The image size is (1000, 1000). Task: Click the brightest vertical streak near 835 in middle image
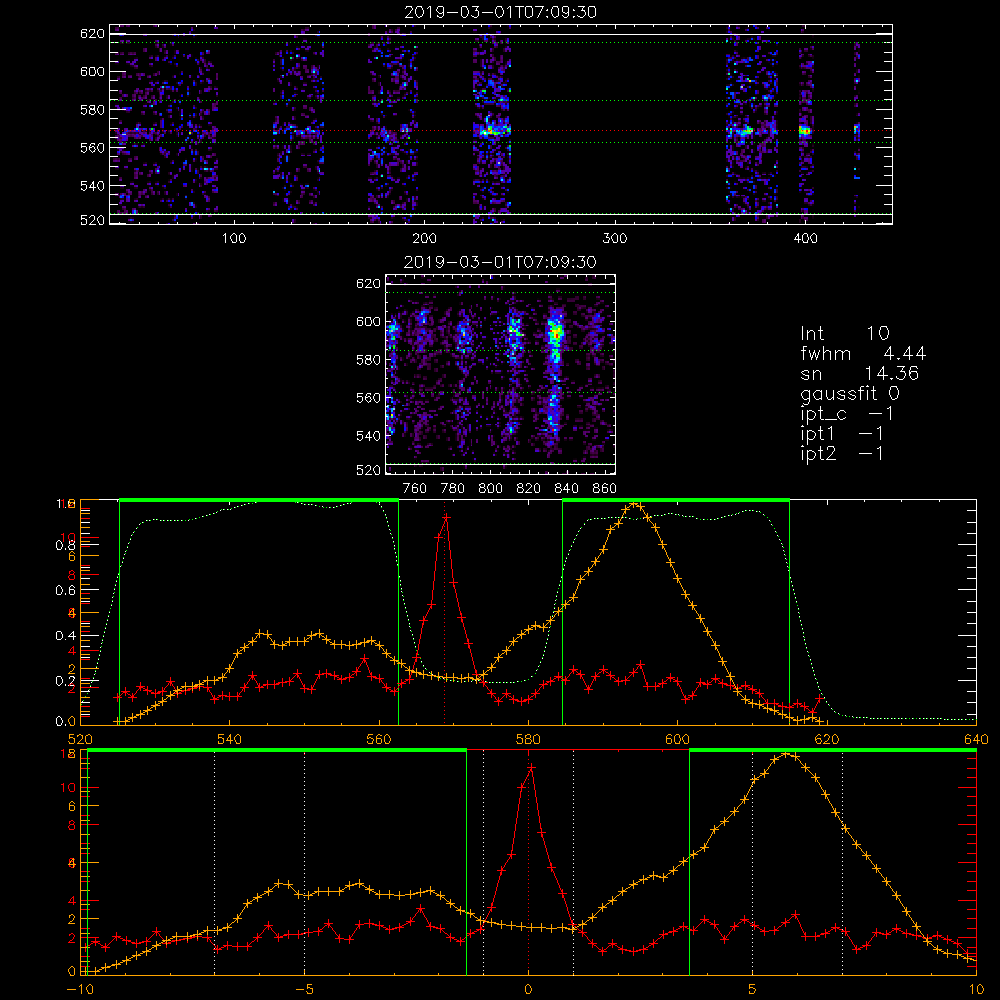(555, 335)
